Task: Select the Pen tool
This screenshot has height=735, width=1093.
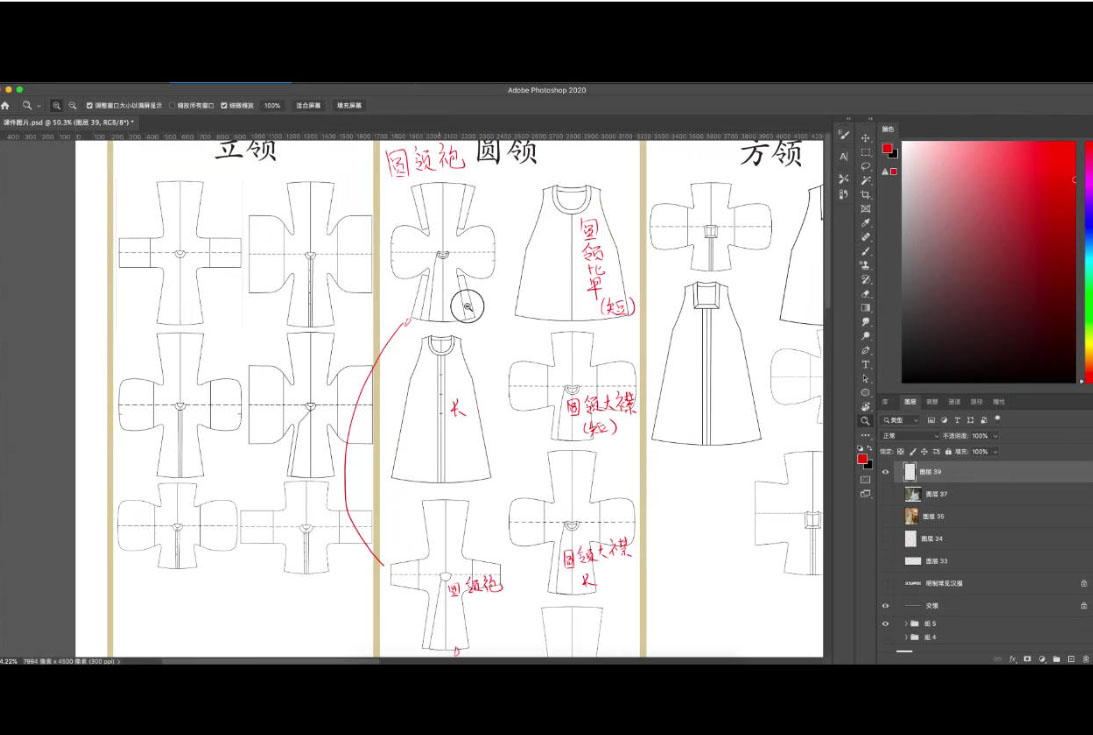Action: [865, 350]
